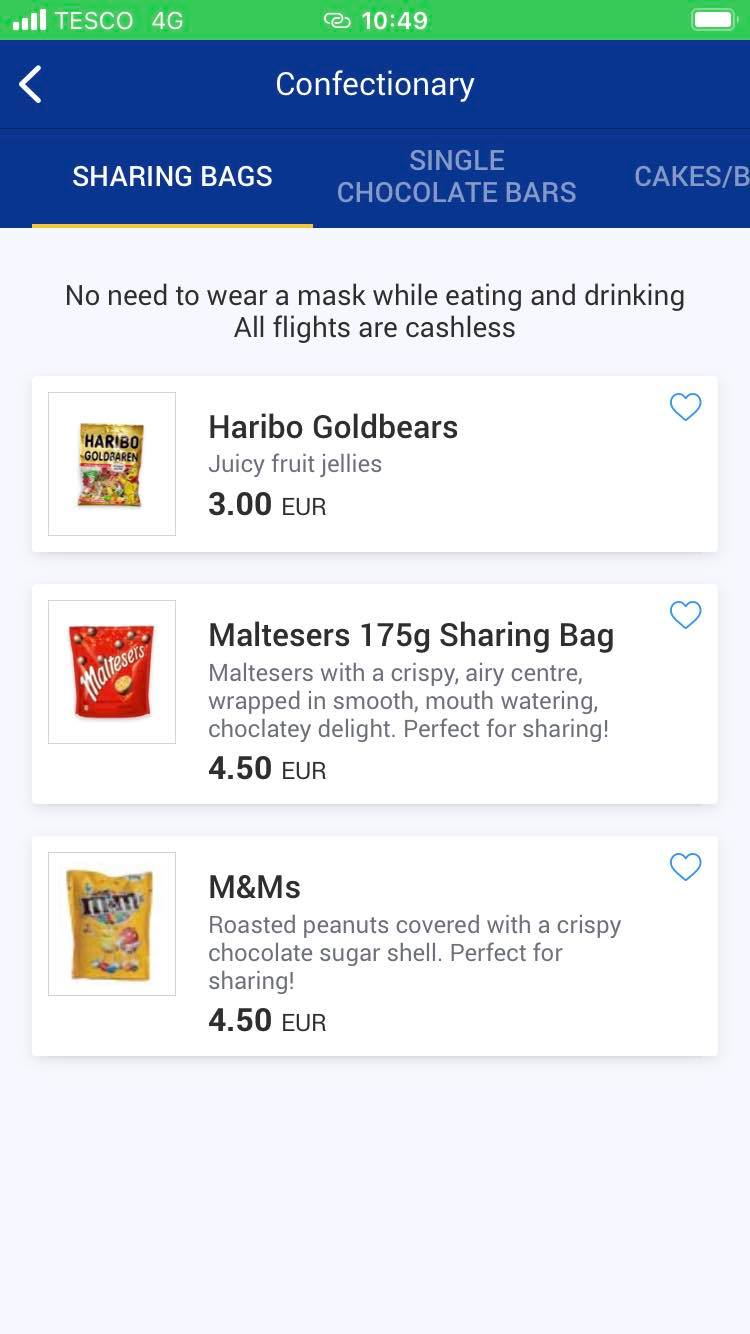
Task: Favorite Haribo Goldbears with heart icon
Action: coord(685,407)
